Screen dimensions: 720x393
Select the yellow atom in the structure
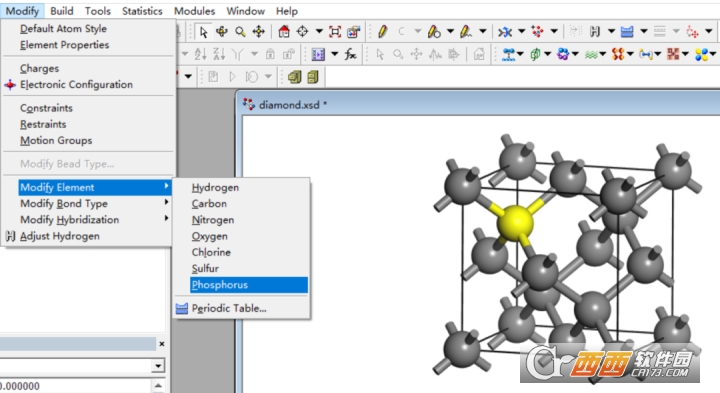click(x=515, y=223)
